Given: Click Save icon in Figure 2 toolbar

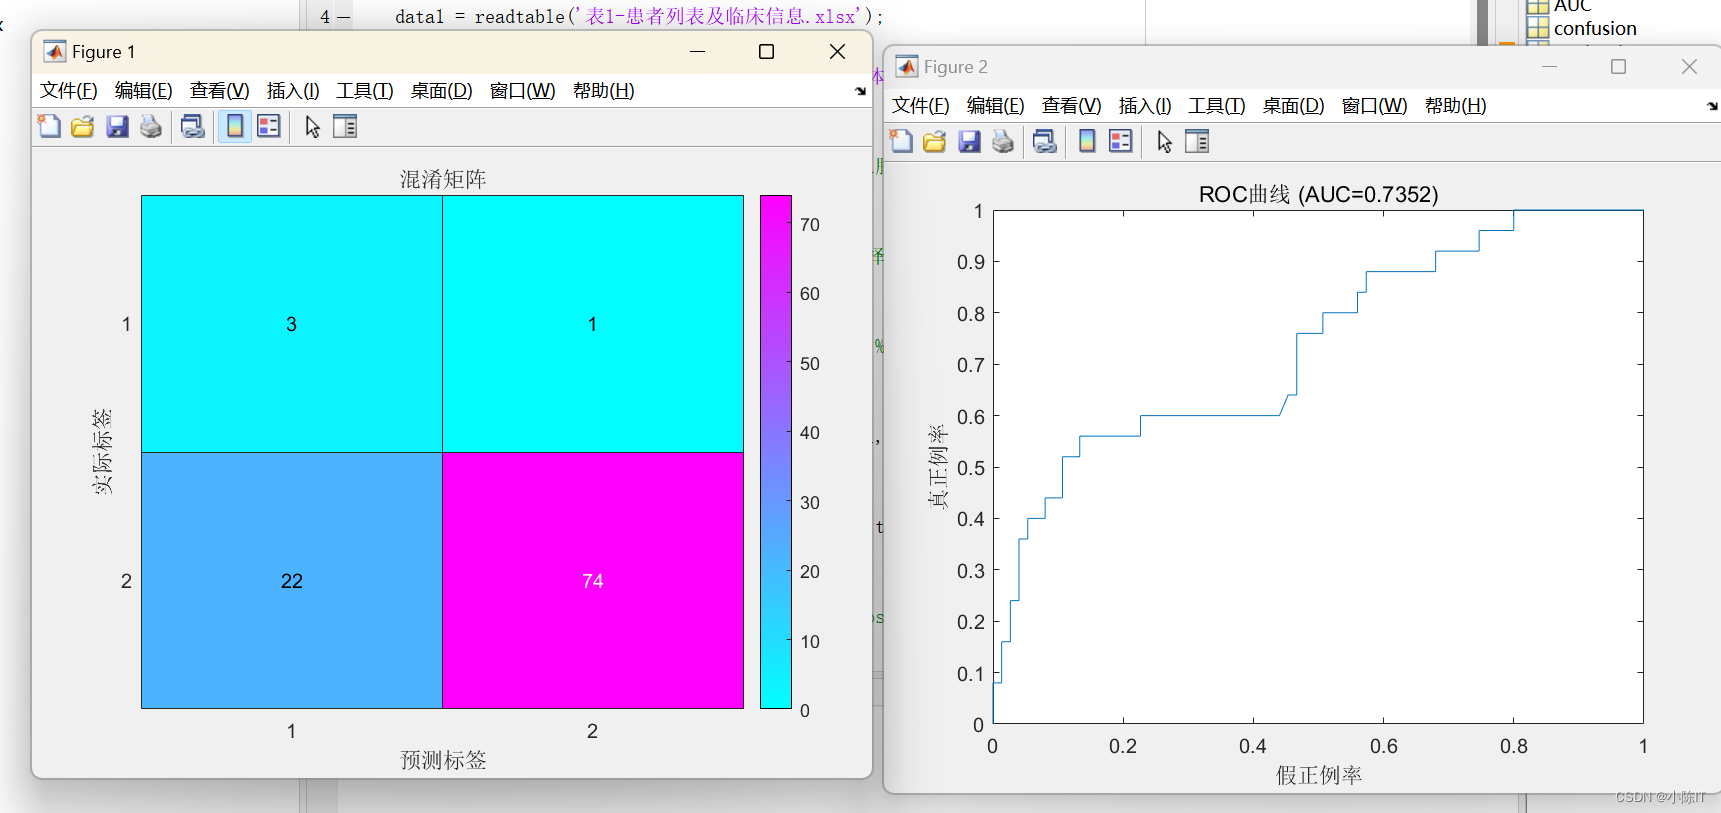Looking at the screenshot, I should [x=969, y=141].
